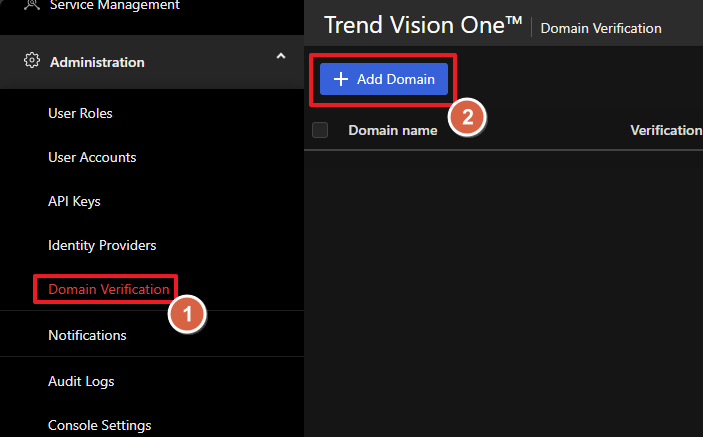The height and width of the screenshot is (437, 703).
Task: Click the Trend Vision One title
Action: click(x=423, y=26)
